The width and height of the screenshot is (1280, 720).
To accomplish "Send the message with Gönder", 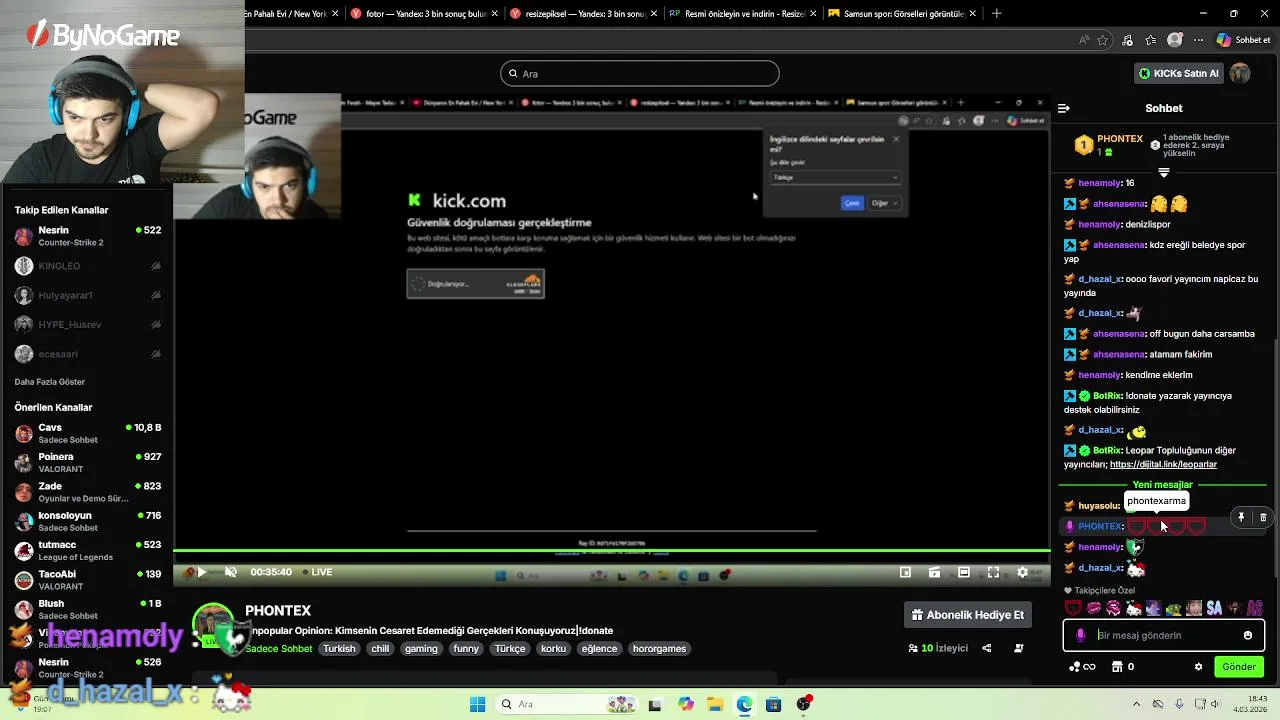I will [x=1238, y=667].
